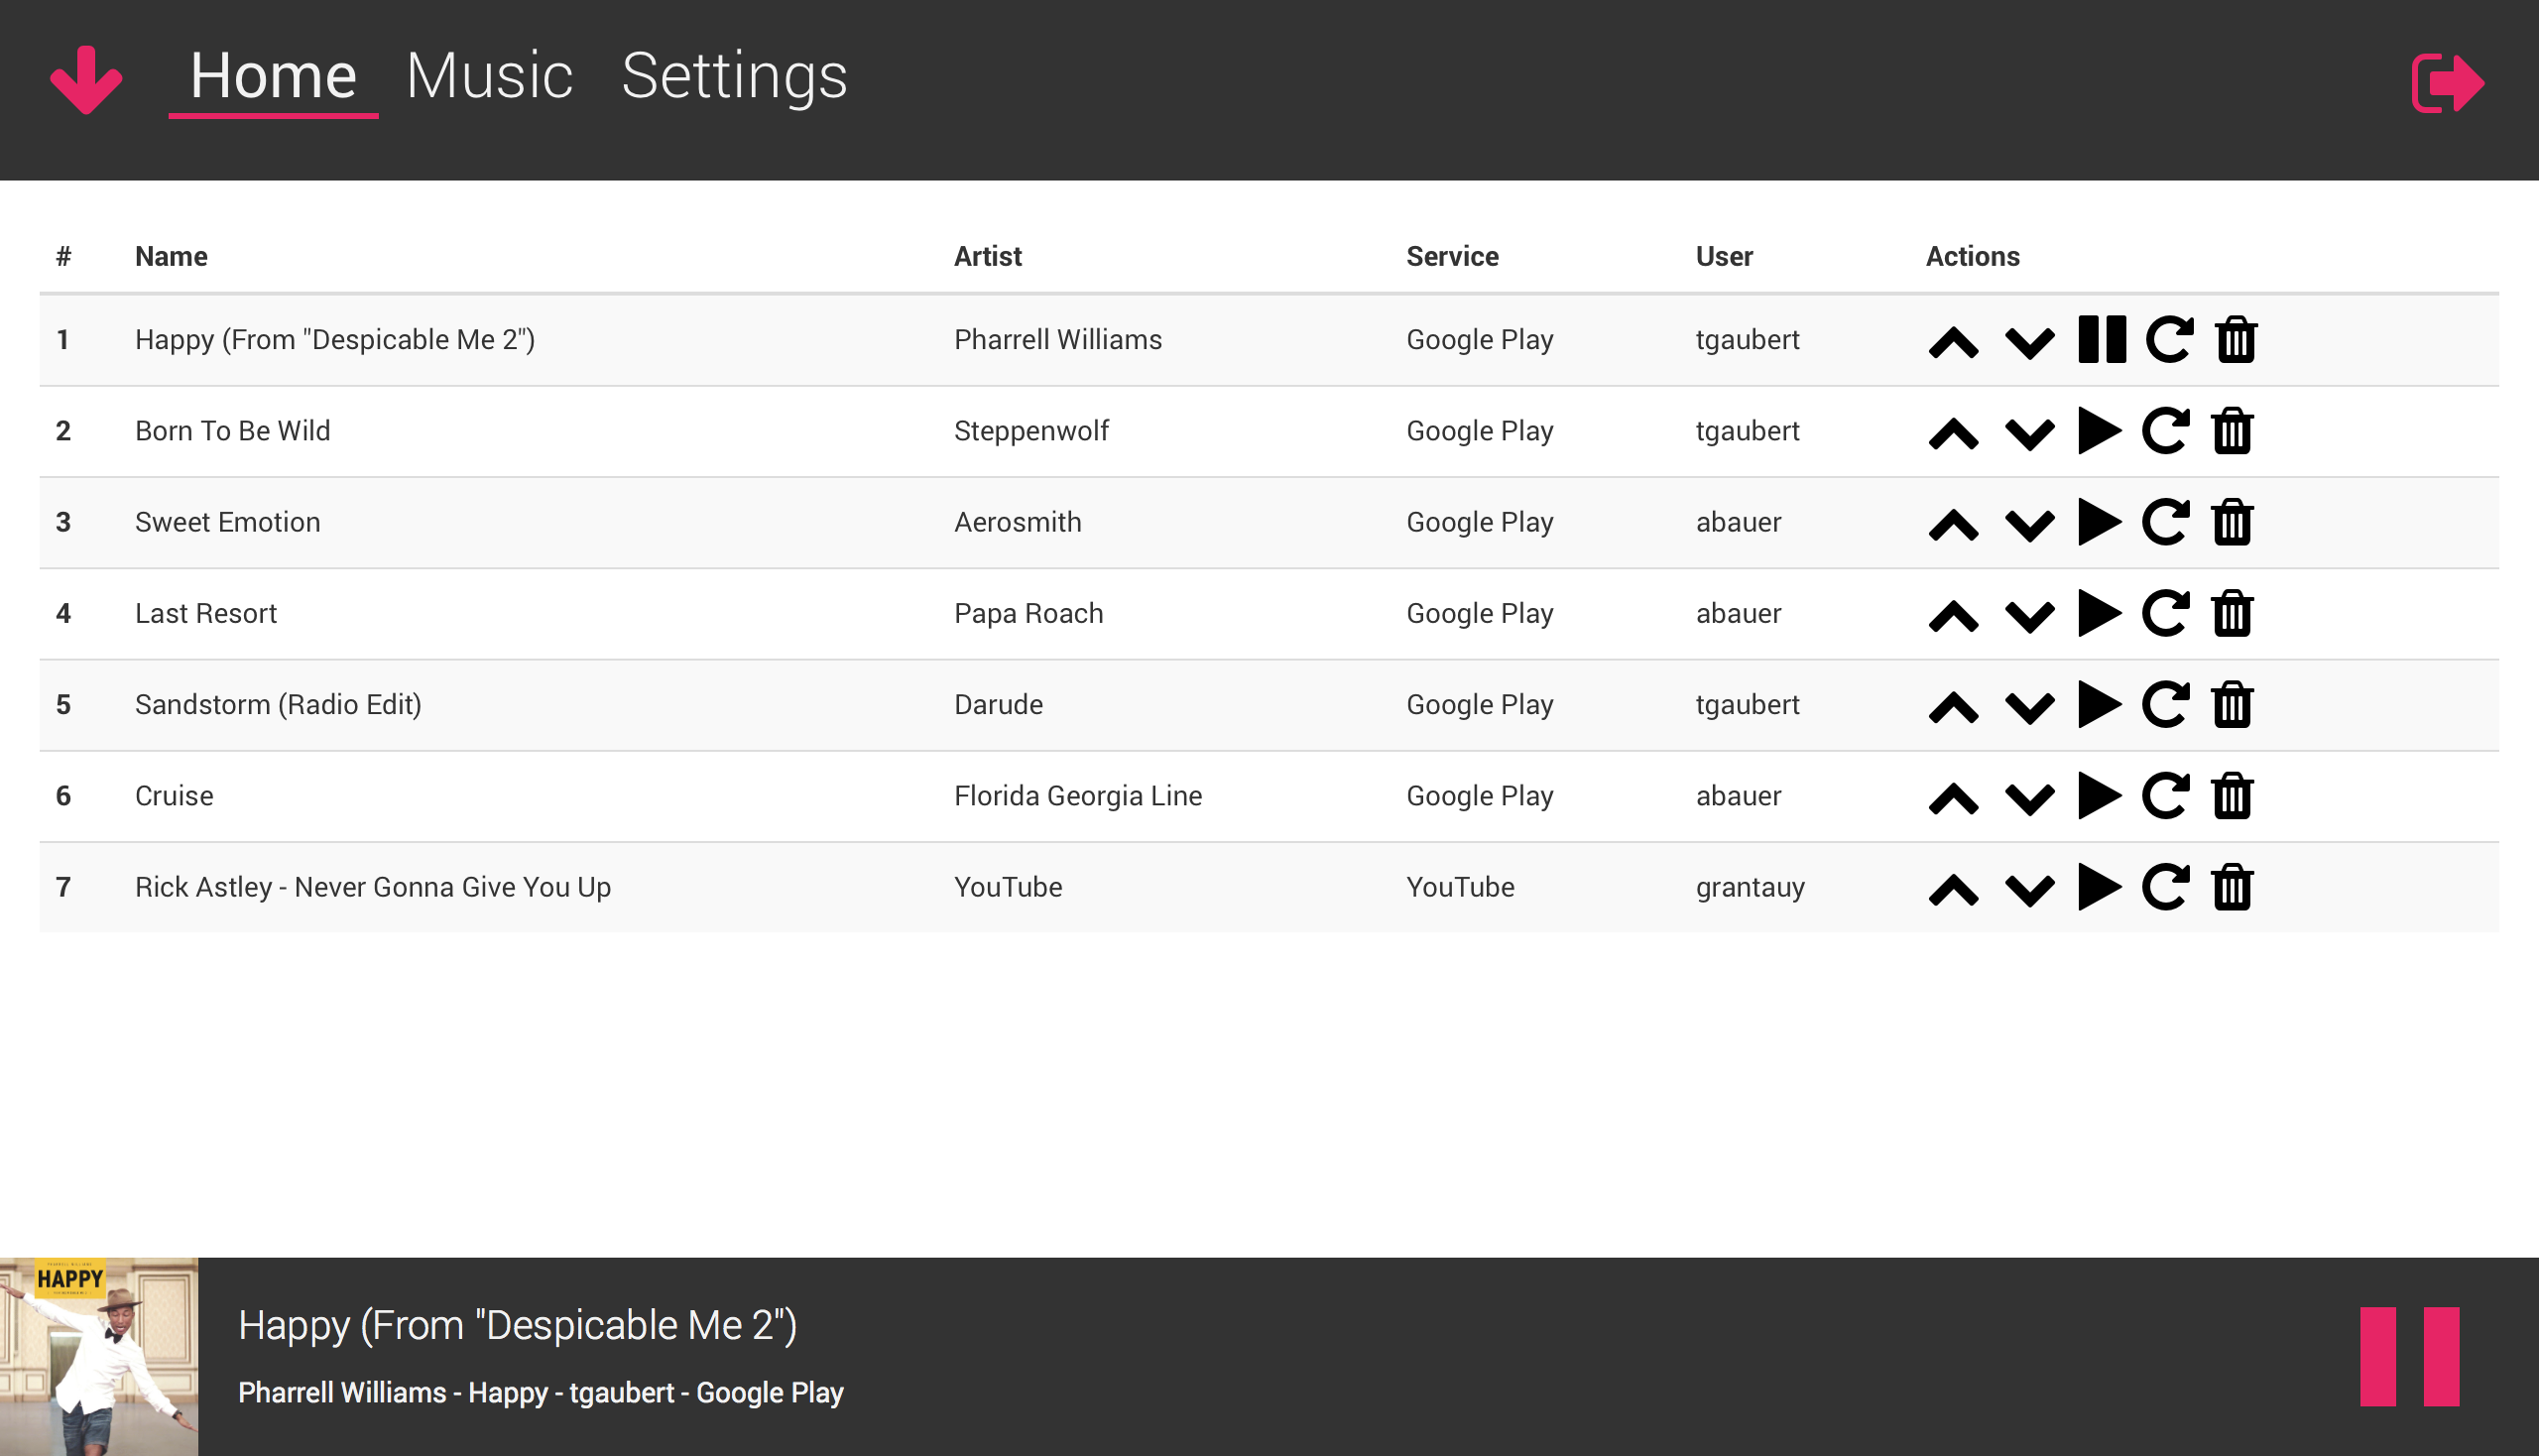Restart the currently playing Happy track
2539x1456 pixels.
(2169, 339)
